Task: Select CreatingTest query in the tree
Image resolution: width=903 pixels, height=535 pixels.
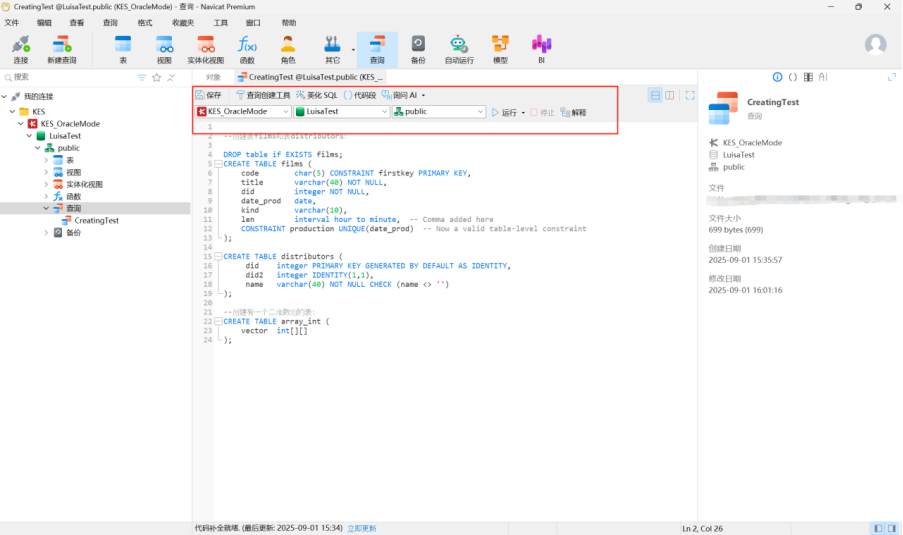Action: point(96,220)
